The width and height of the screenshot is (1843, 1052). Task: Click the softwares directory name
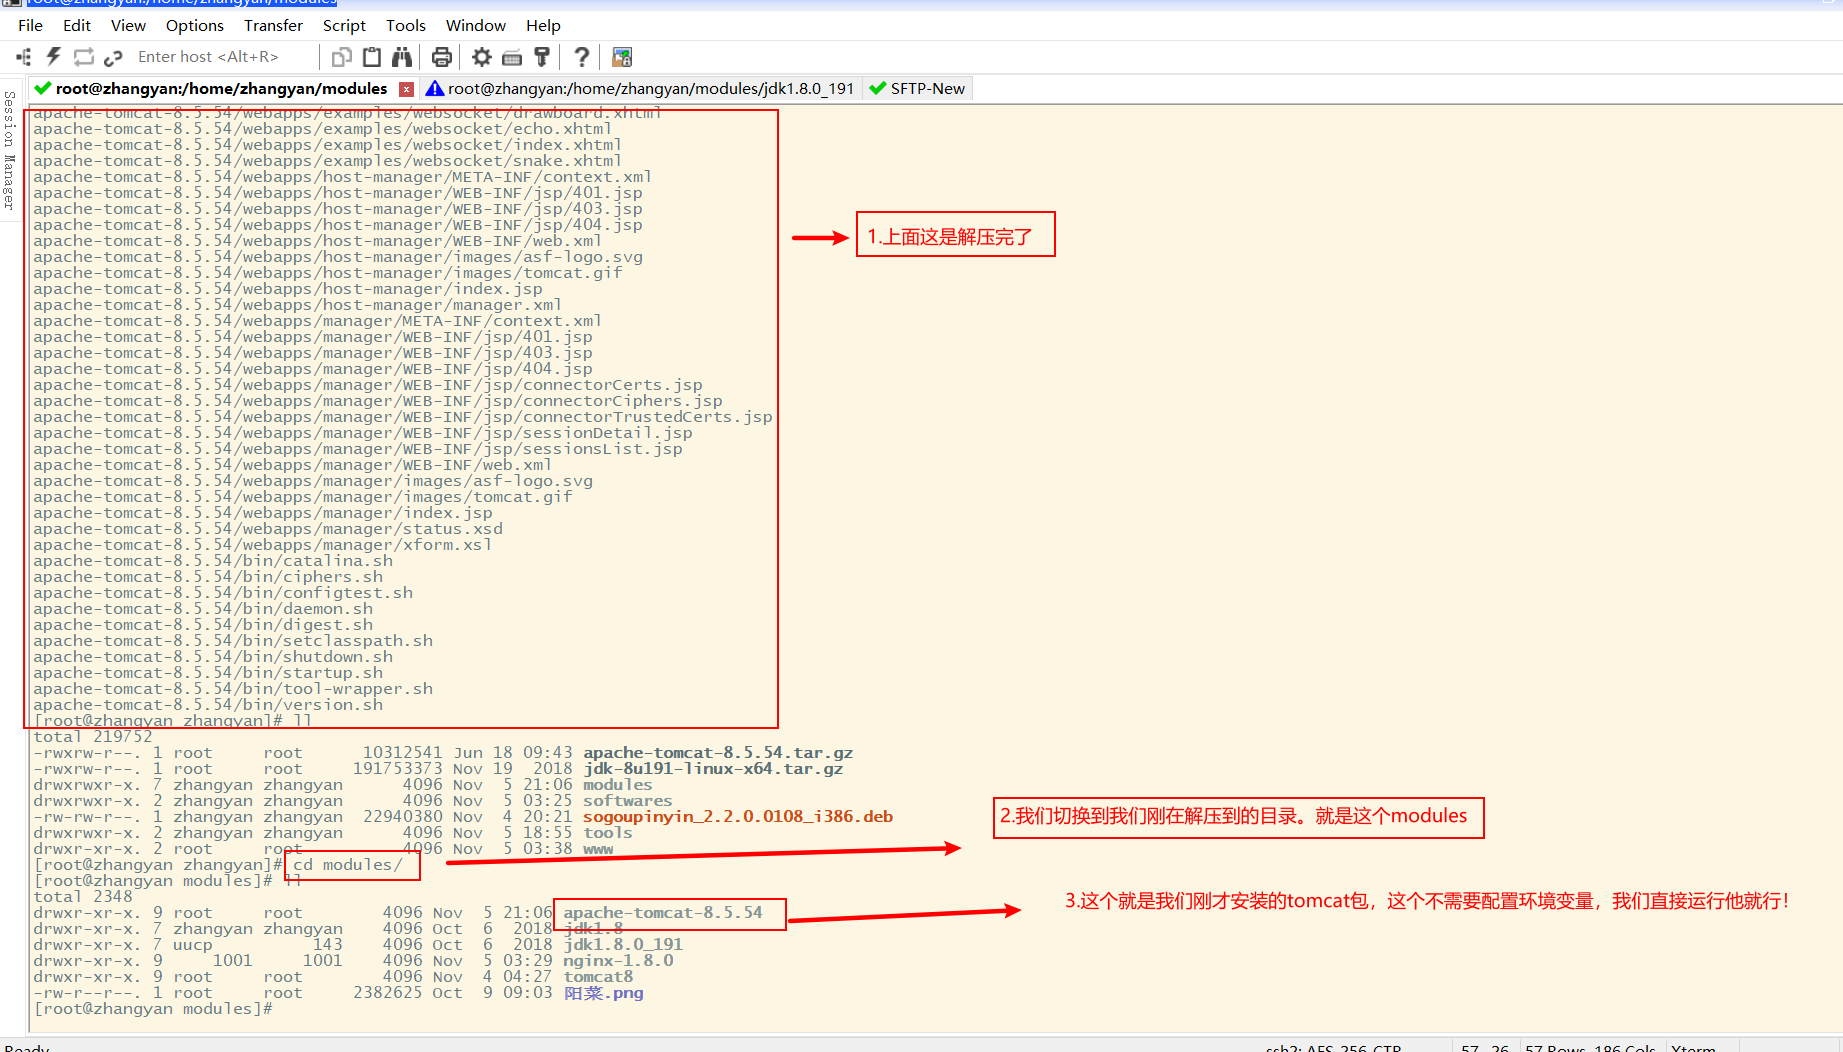[x=628, y=801]
